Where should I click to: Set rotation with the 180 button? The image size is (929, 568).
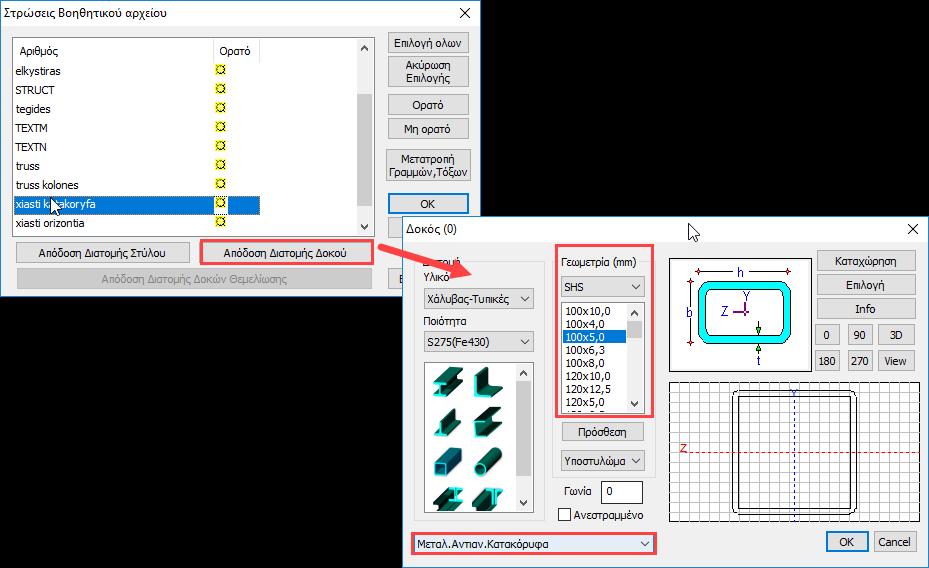point(827,361)
